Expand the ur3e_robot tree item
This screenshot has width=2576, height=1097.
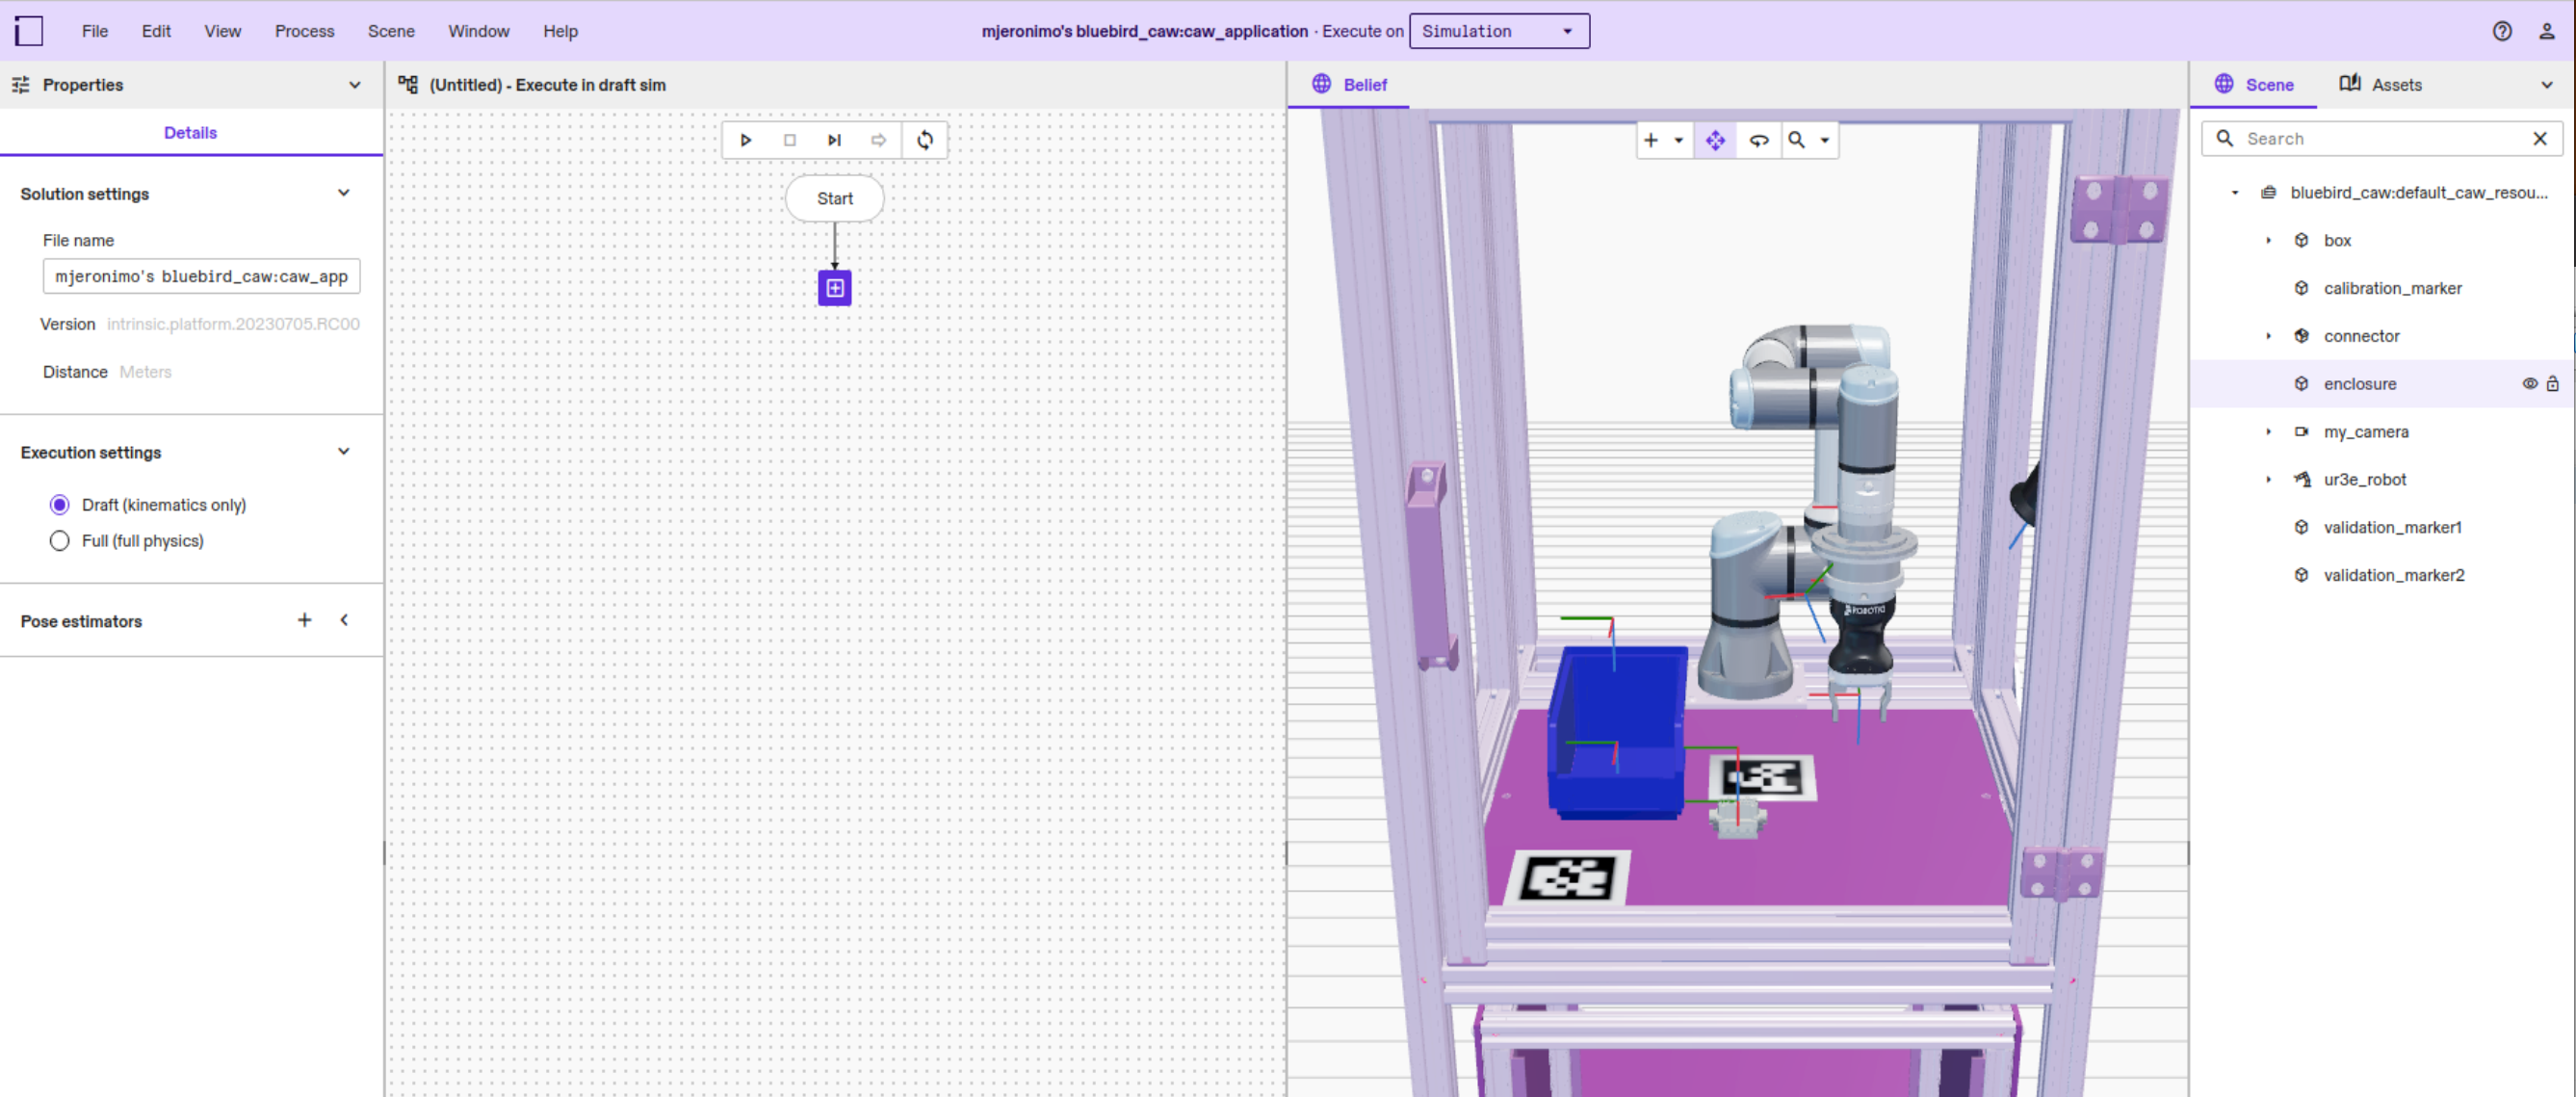(2268, 479)
